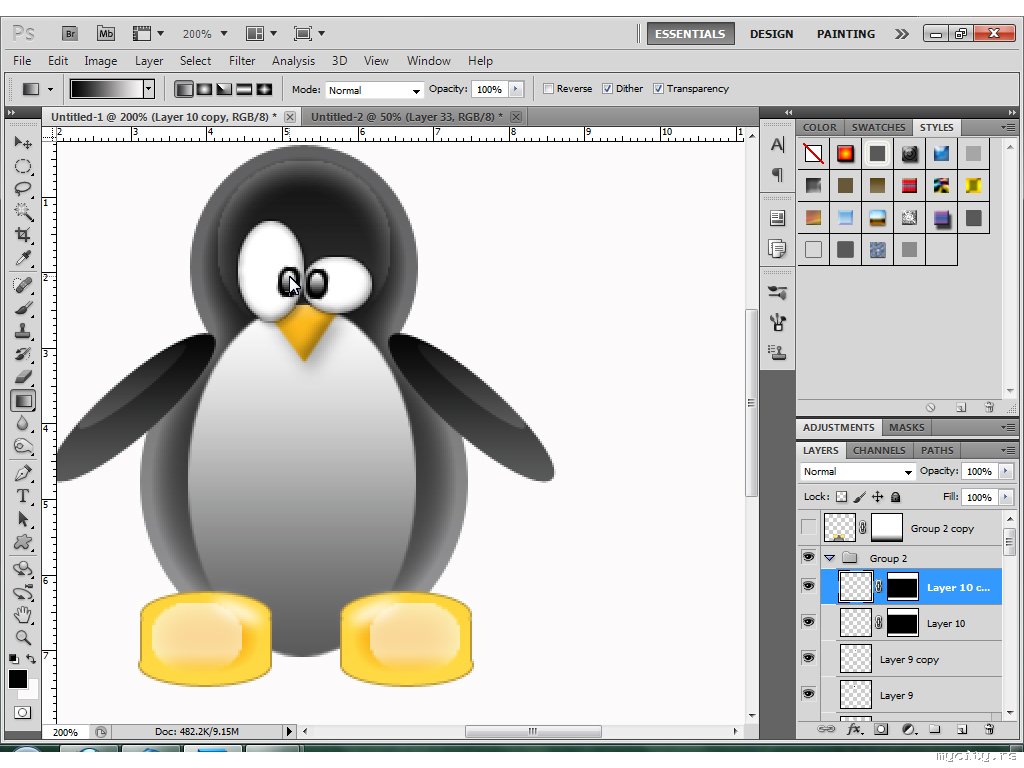Show the Group 2 copy layer

coord(808,528)
